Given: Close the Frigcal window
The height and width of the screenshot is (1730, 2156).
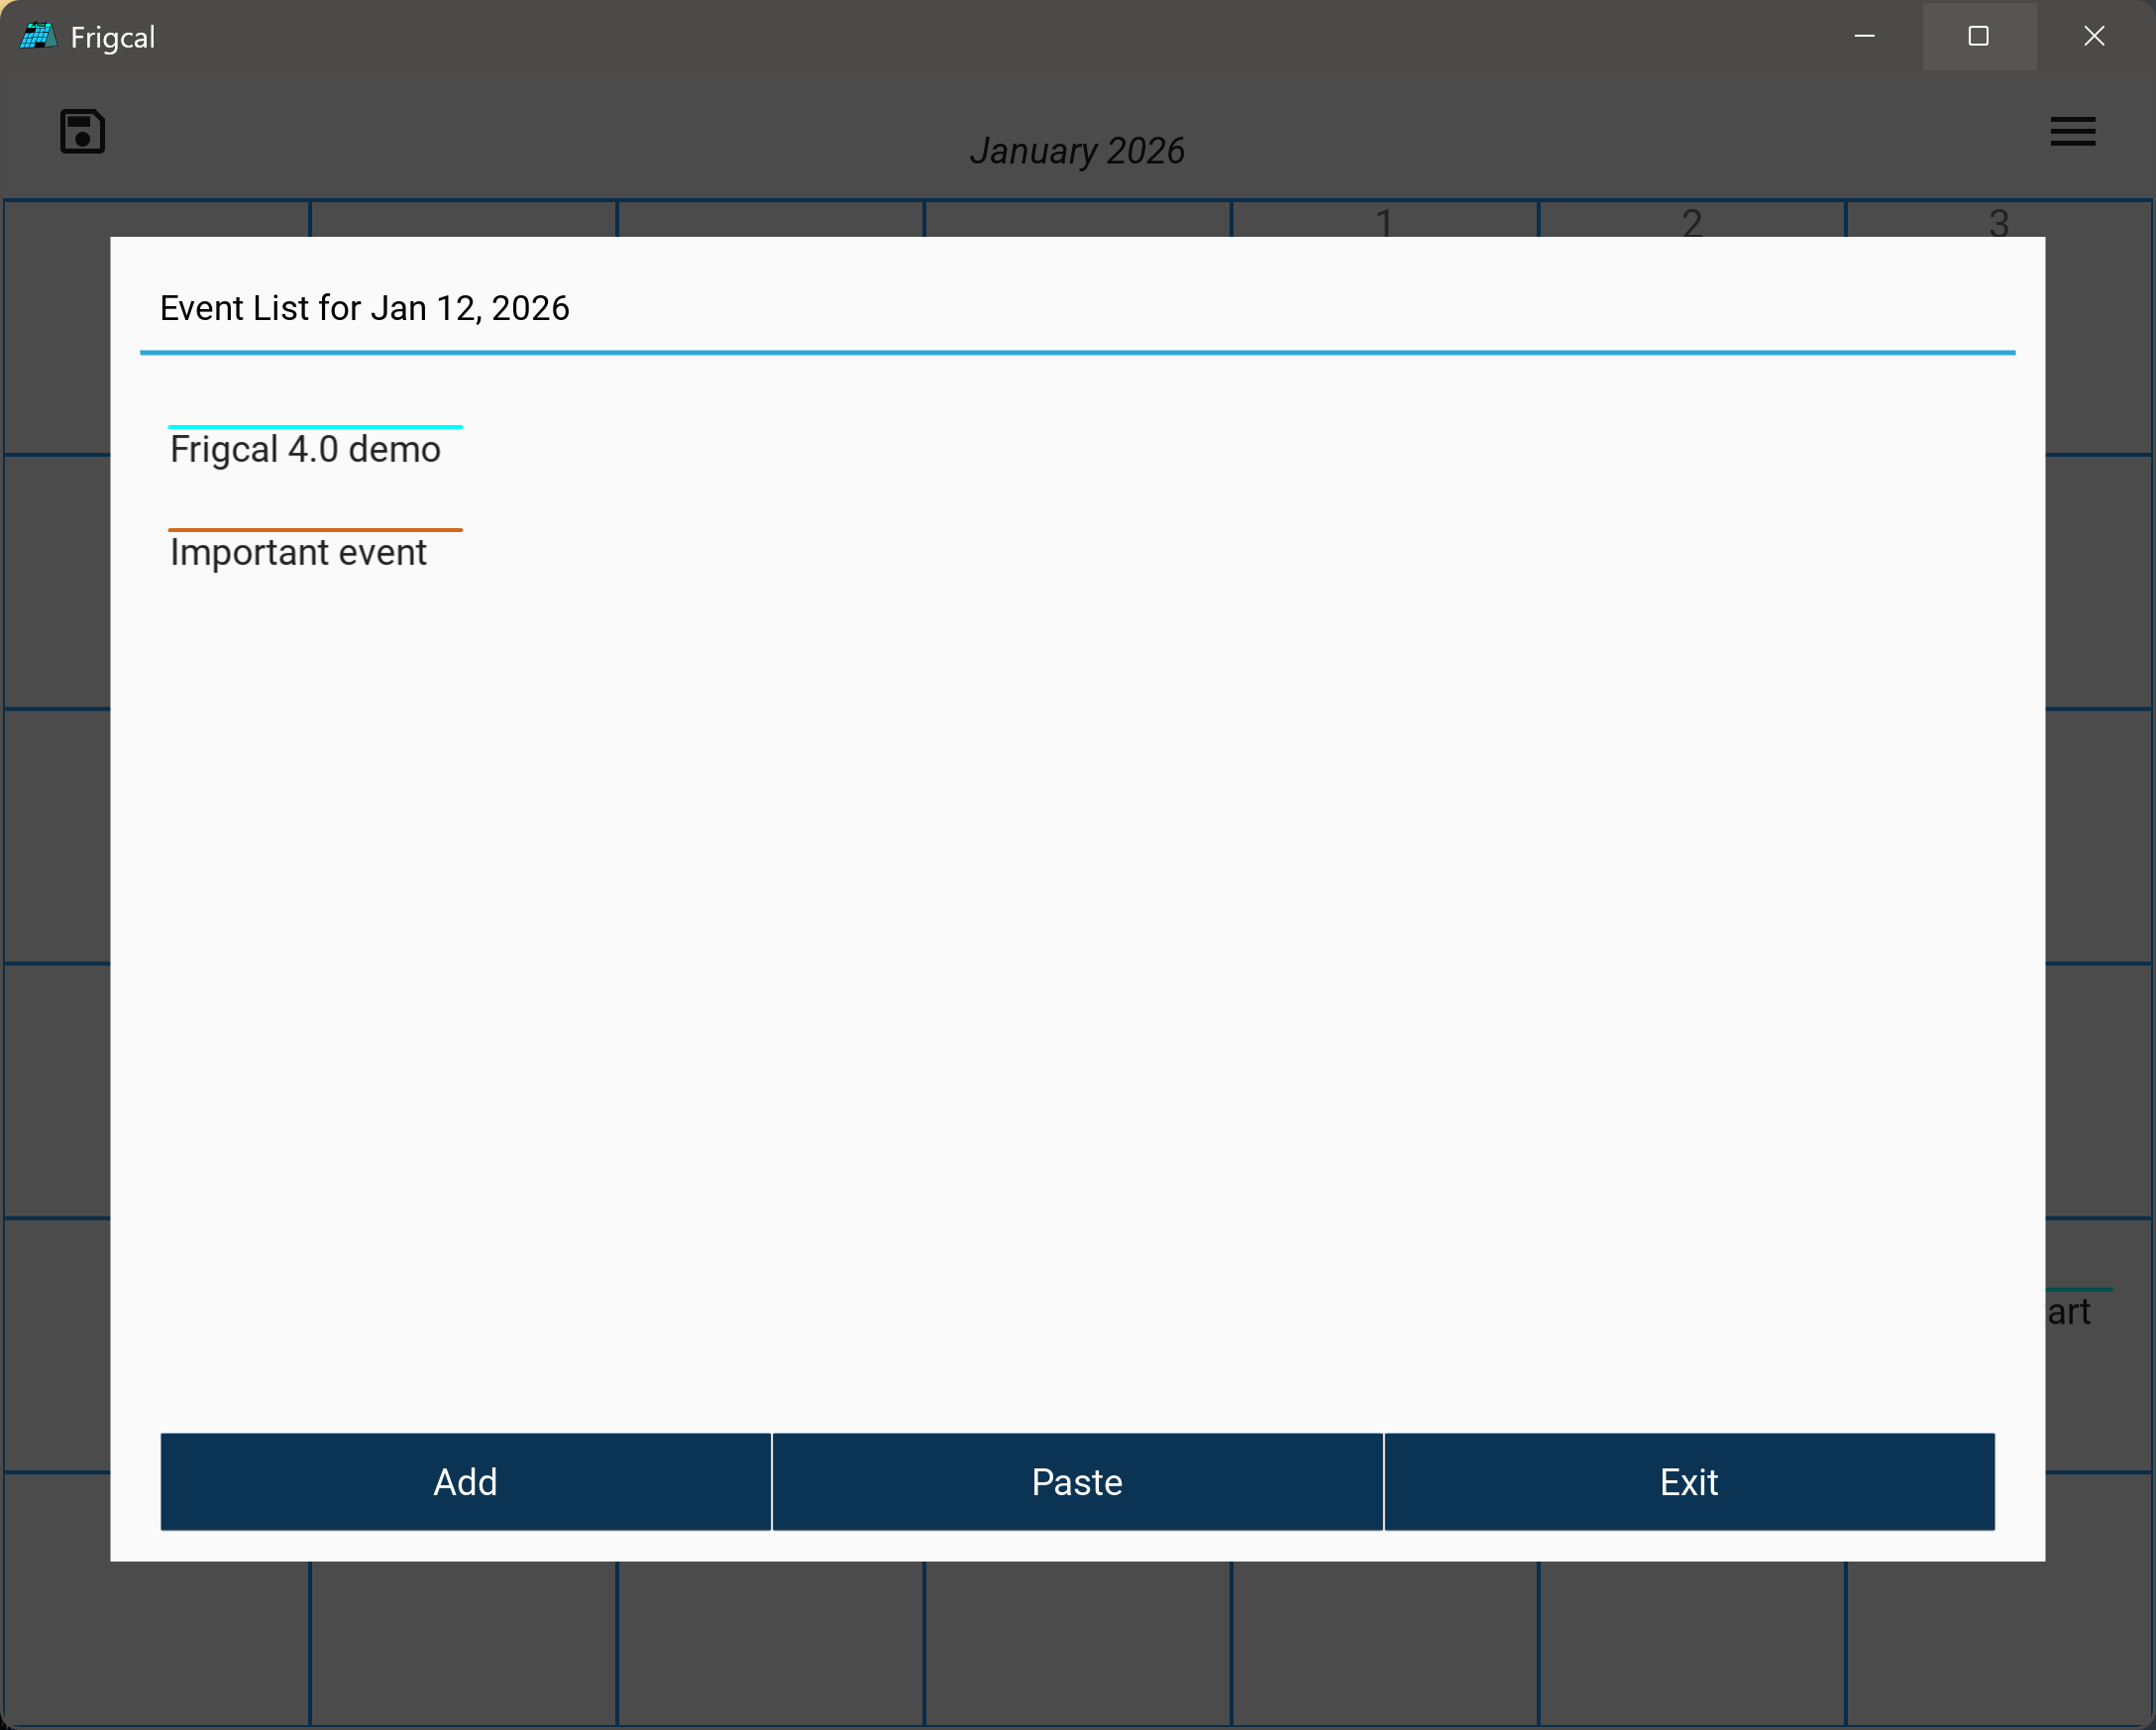Looking at the screenshot, I should pyautogui.click(x=2094, y=36).
